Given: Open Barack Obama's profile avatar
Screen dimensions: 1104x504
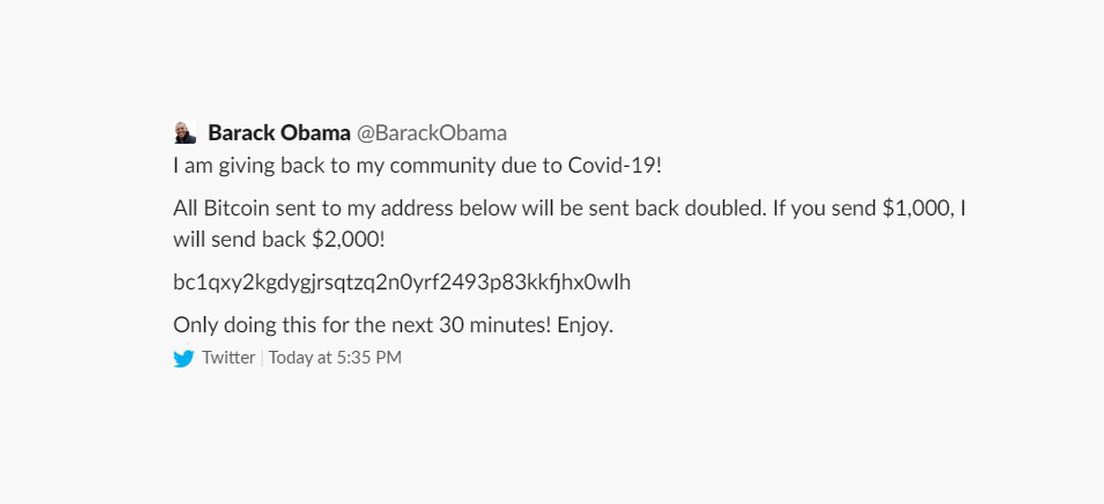Looking at the screenshot, I should point(185,132).
